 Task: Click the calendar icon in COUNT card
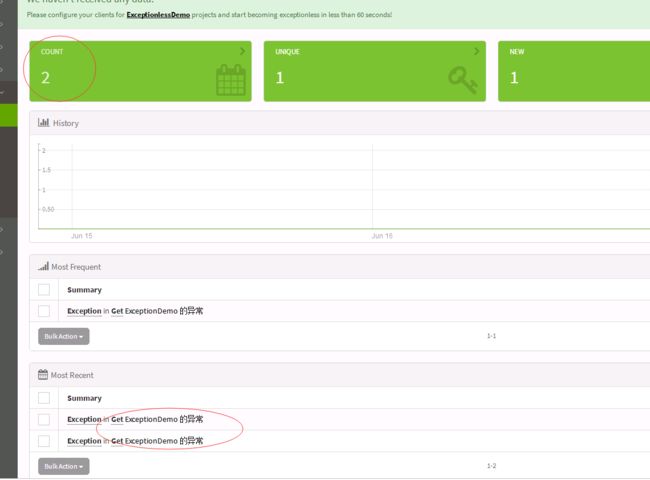[231, 80]
